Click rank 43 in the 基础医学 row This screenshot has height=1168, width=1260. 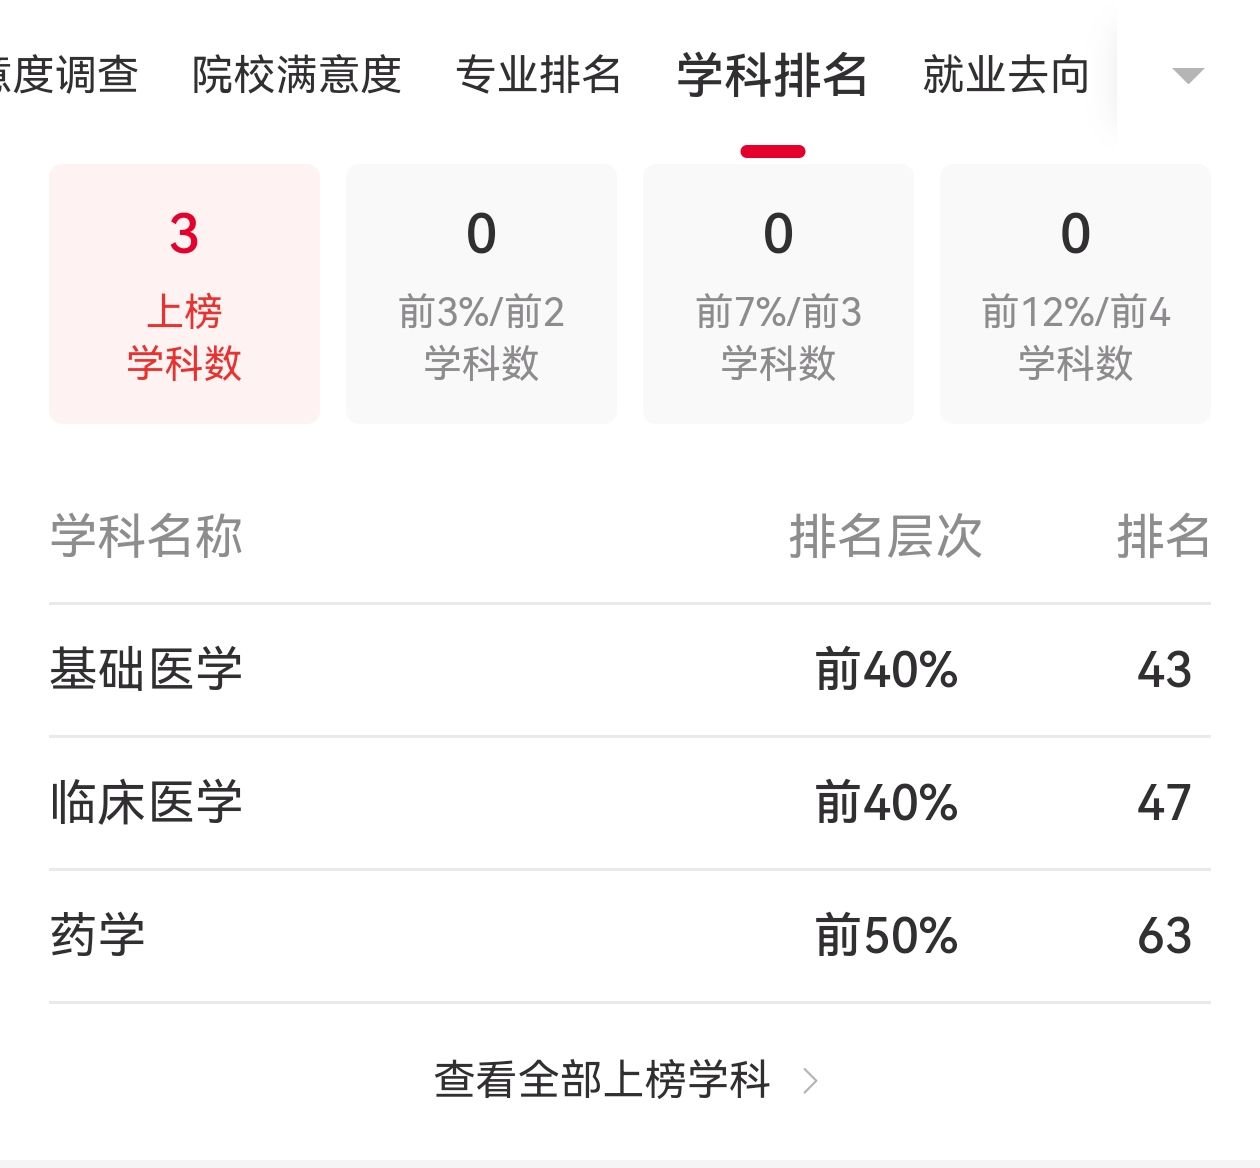(x=1164, y=670)
